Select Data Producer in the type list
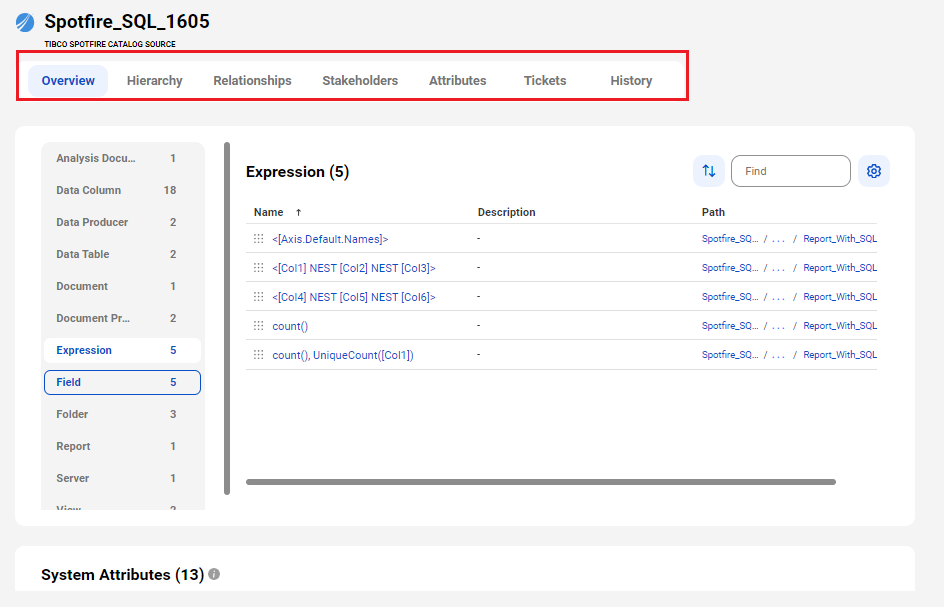 [x=122, y=222]
